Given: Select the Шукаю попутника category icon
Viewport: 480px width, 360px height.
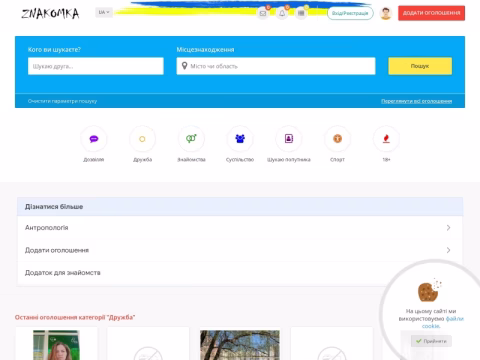Looking at the screenshot, I should pyautogui.click(x=289, y=139).
